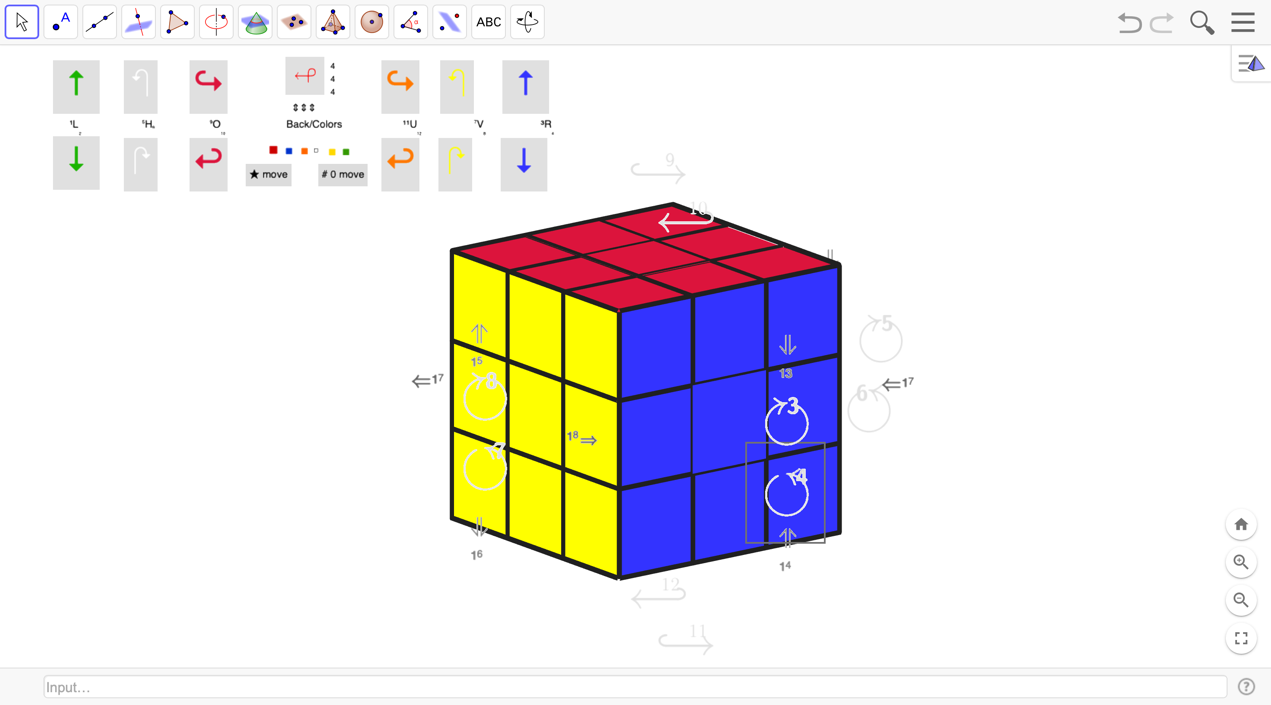This screenshot has width=1271, height=705.
Task: Expand the style bar panel toggle
Action: [1251, 64]
